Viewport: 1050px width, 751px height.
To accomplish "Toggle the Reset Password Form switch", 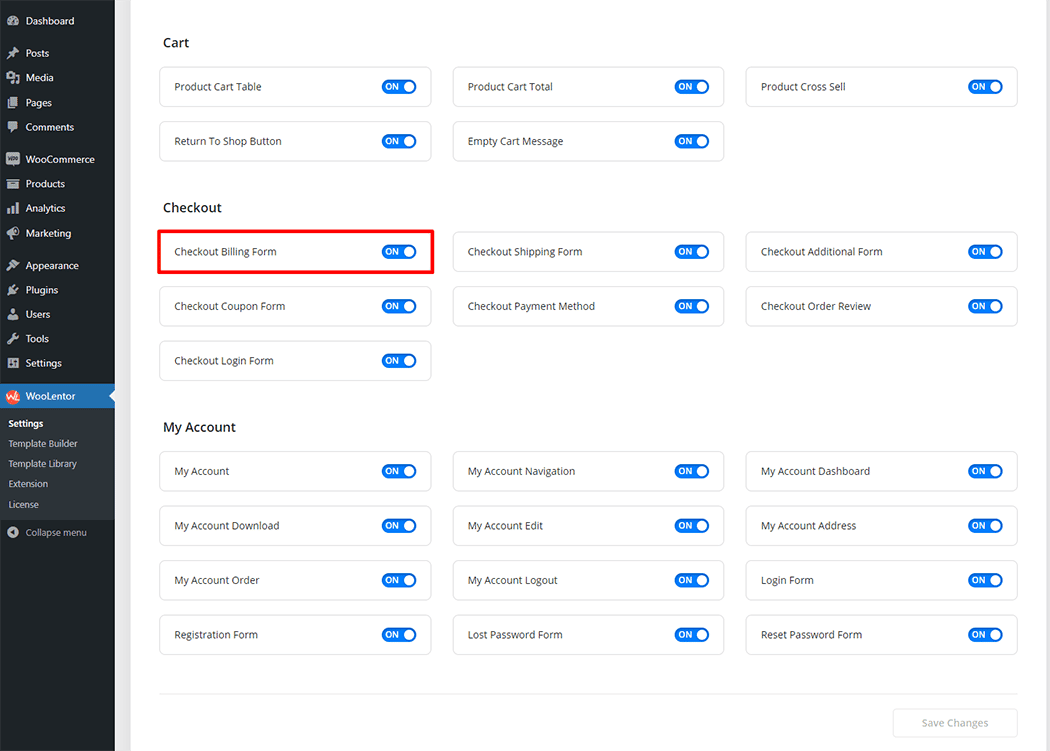I will pos(985,635).
